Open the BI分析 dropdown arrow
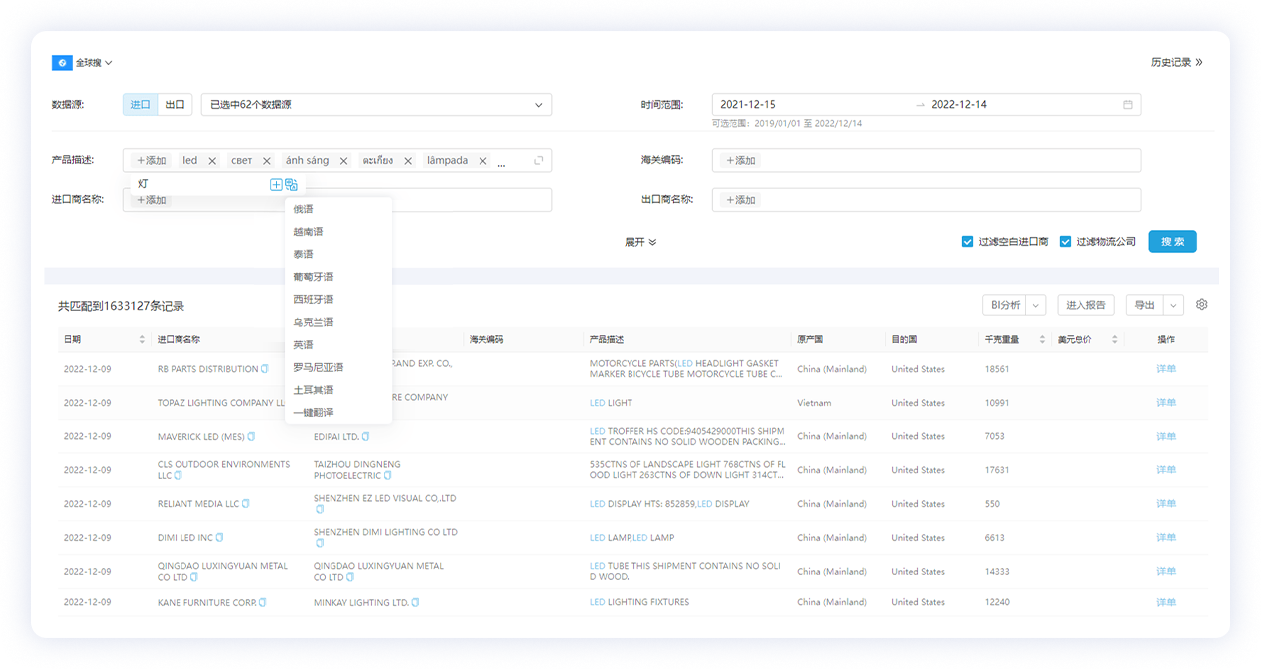Screen dimensions: 1261x669 [1036, 306]
